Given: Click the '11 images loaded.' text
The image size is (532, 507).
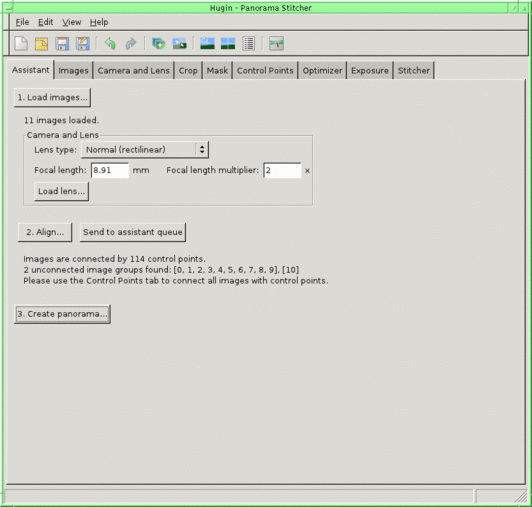Looking at the screenshot, I should [x=61, y=120].
